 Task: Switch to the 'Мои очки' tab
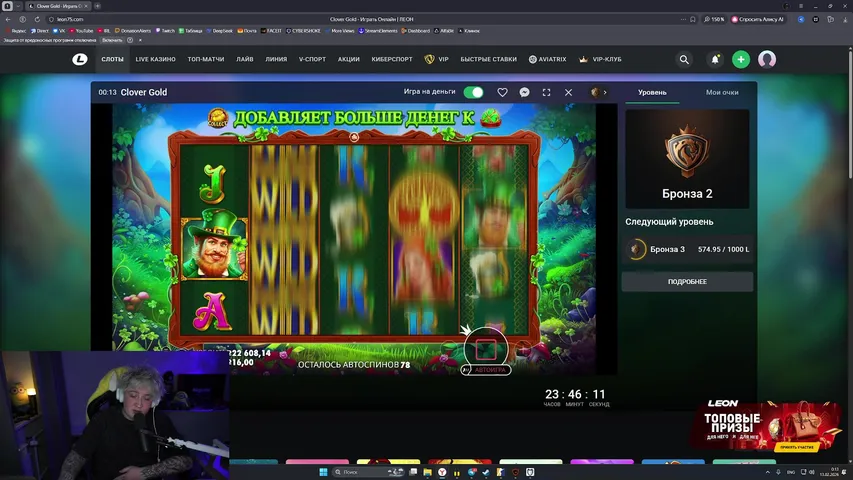coord(721,92)
